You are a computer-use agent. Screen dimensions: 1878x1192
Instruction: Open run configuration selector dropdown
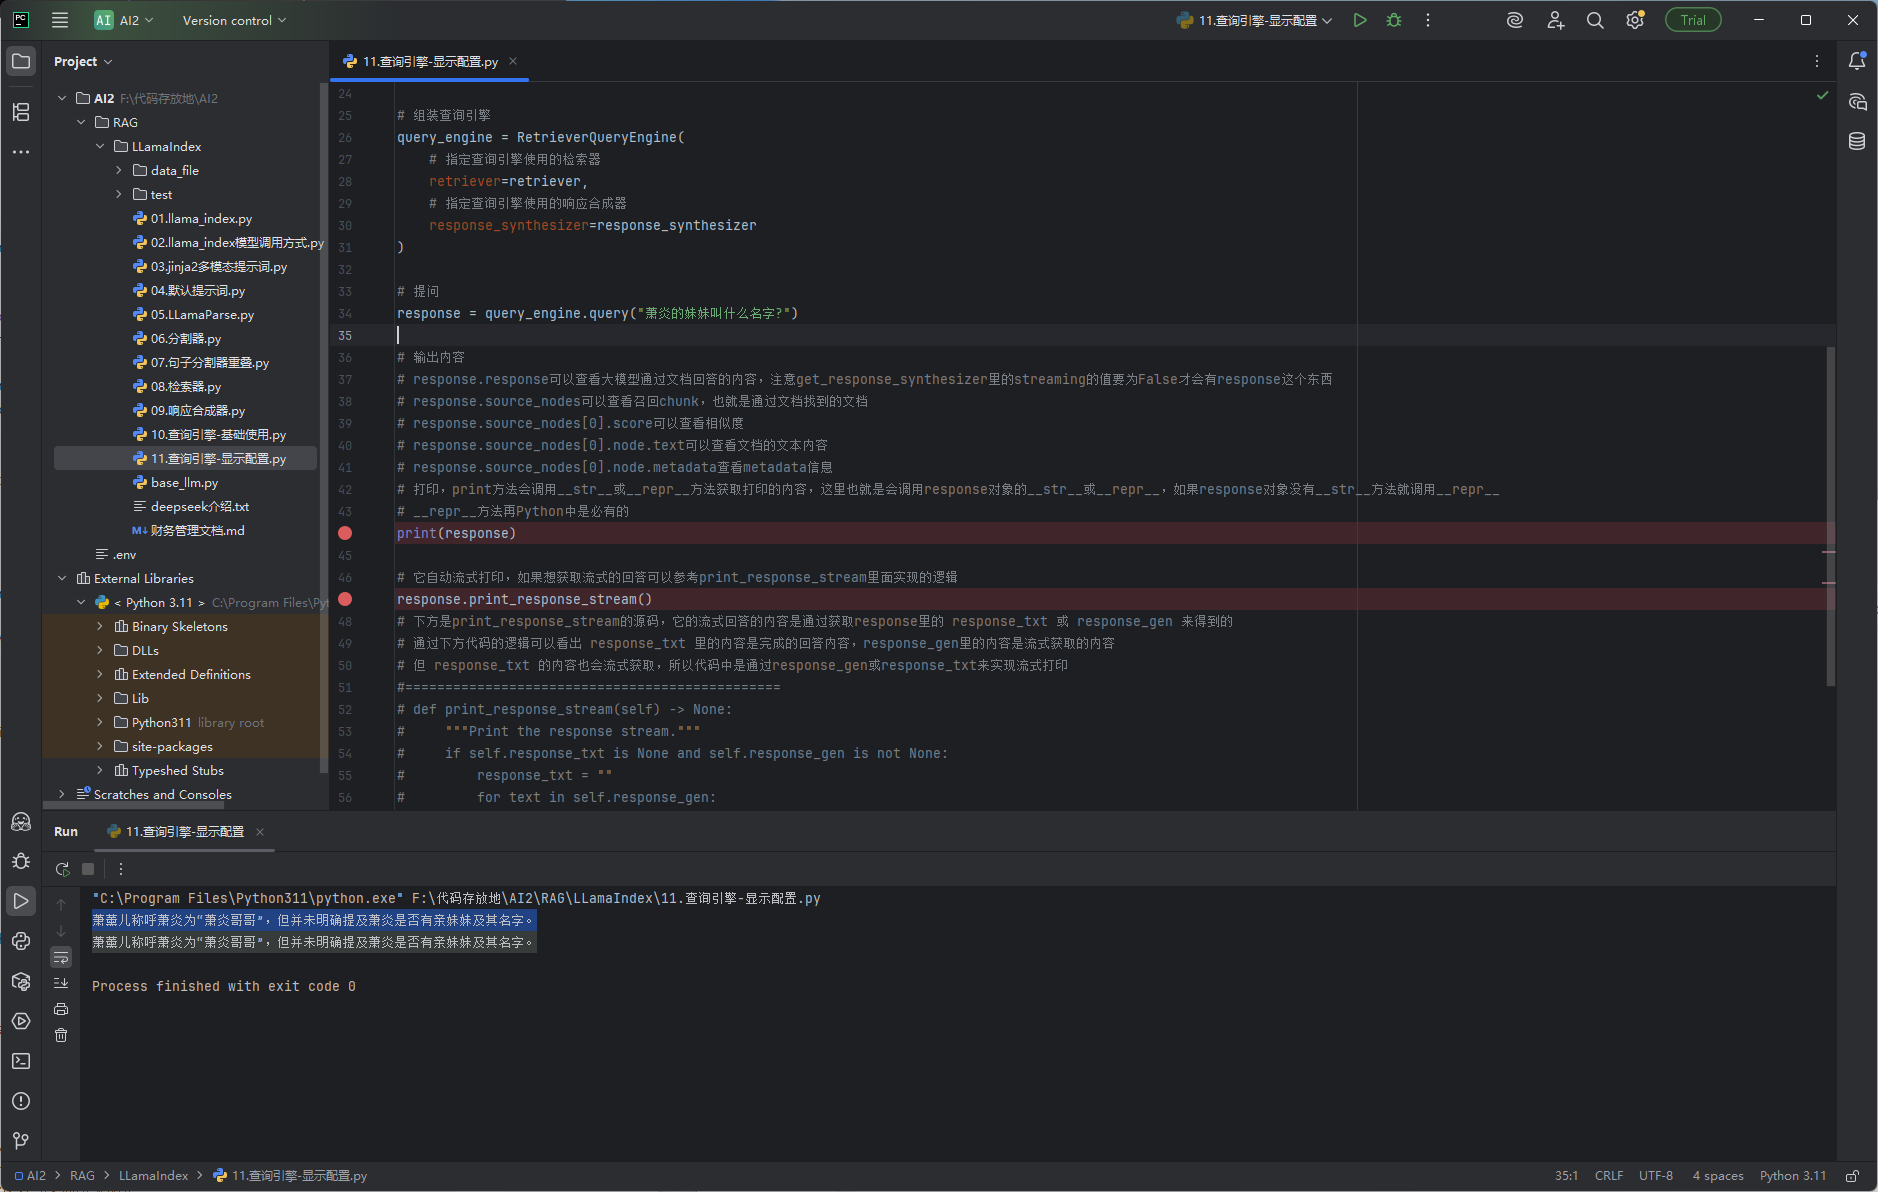click(x=1256, y=20)
